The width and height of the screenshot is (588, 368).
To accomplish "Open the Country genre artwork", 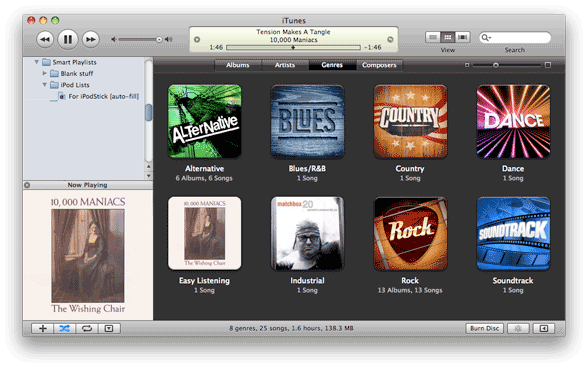I will (x=410, y=121).
